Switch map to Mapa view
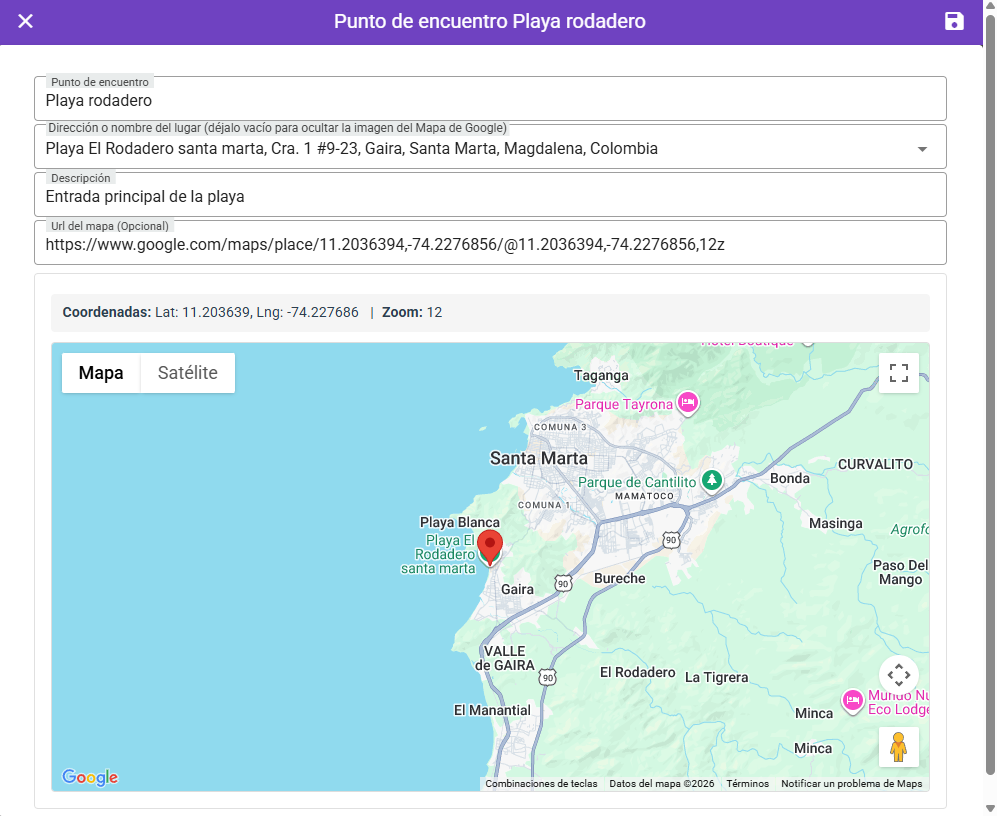The width and height of the screenshot is (997, 816). click(101, 373)
